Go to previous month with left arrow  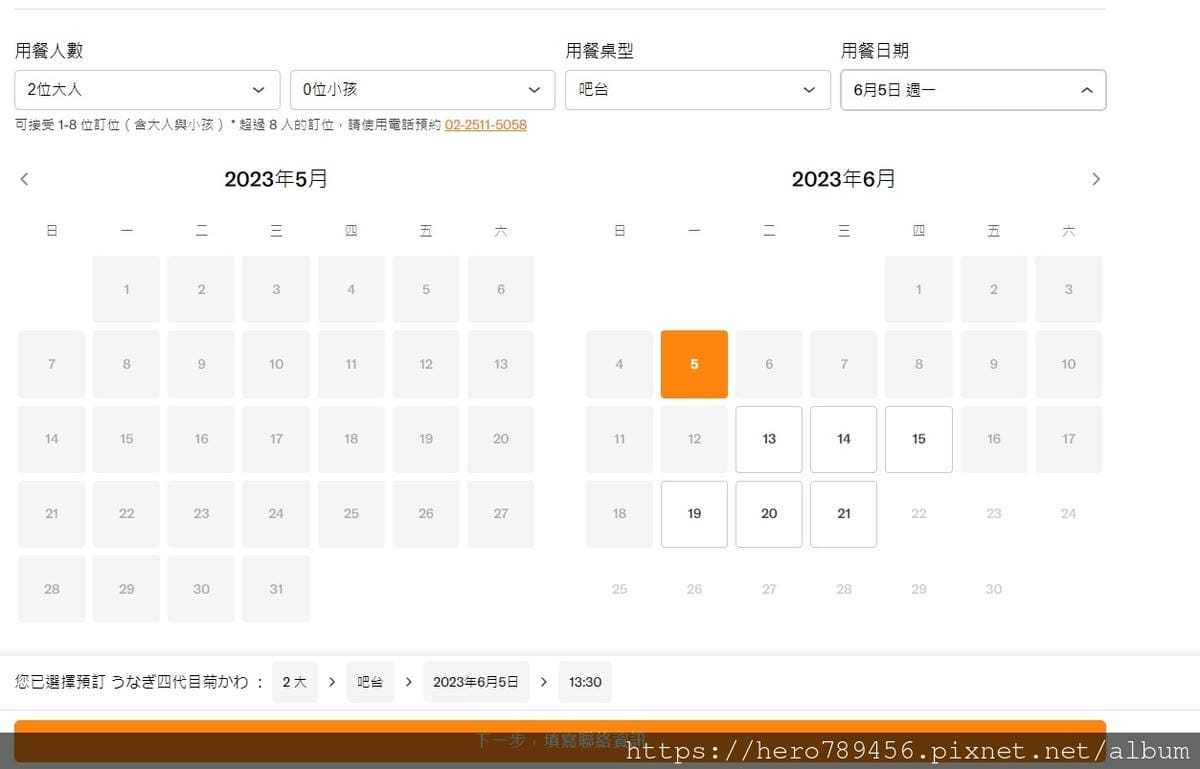25,179
